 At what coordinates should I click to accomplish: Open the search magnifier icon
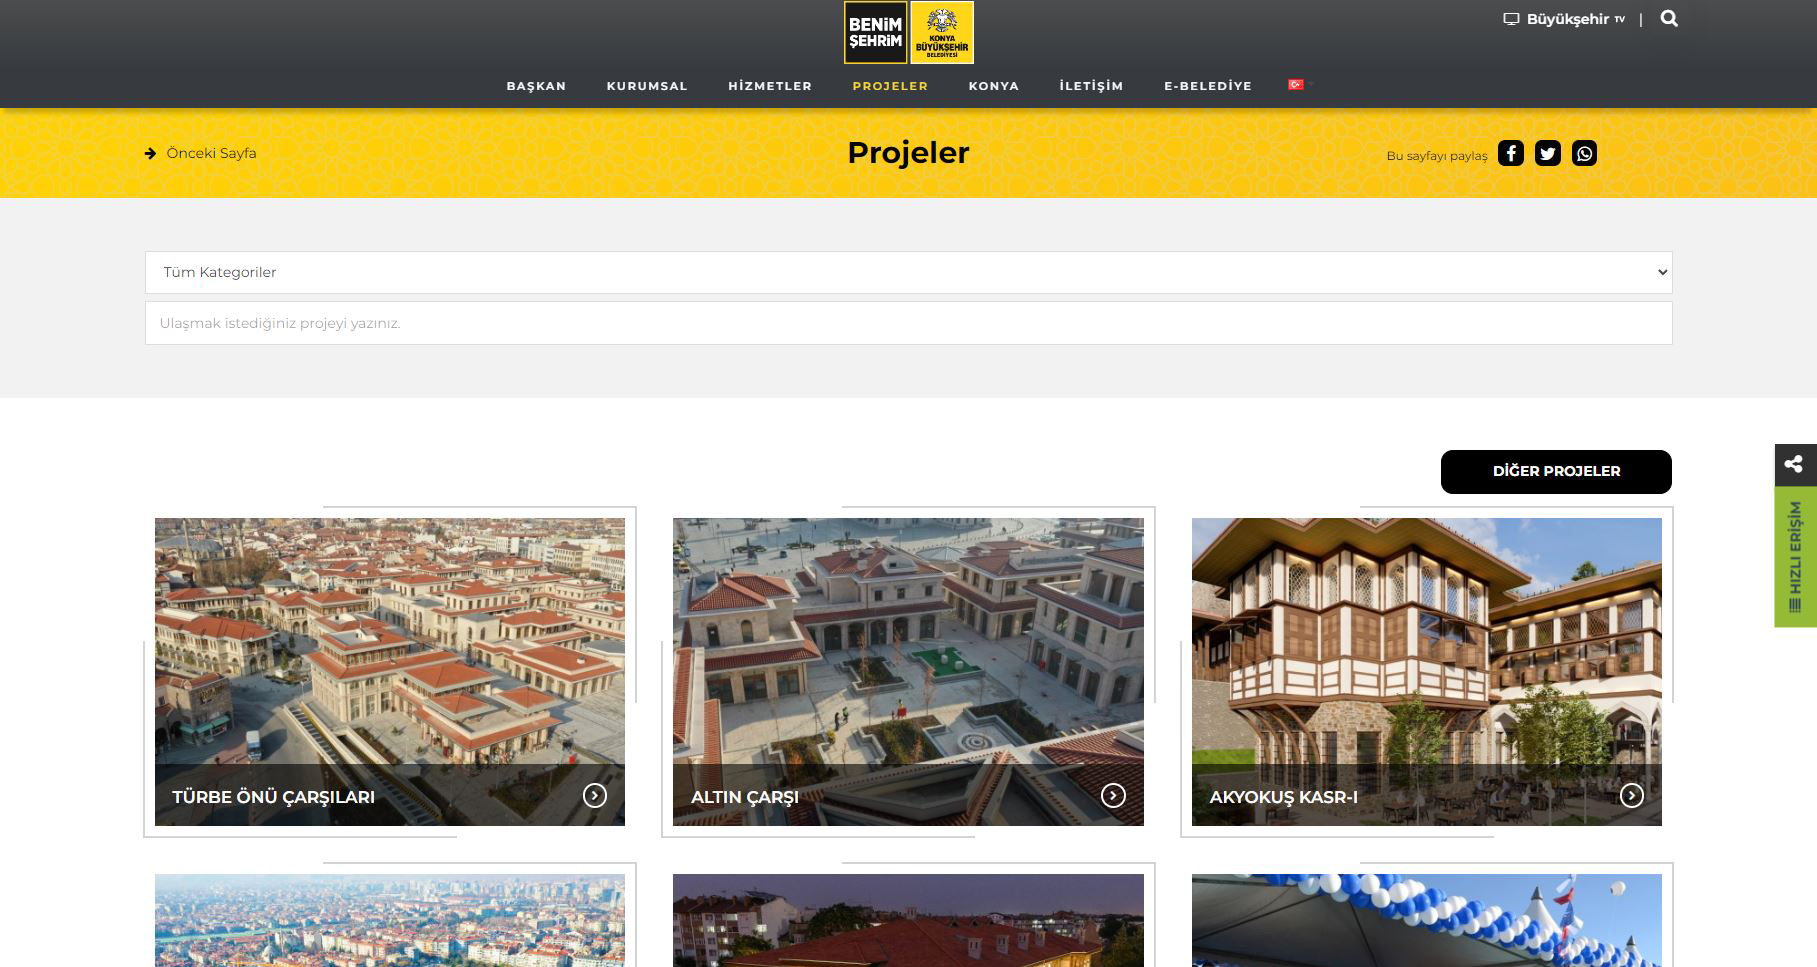click(1669, 19)
